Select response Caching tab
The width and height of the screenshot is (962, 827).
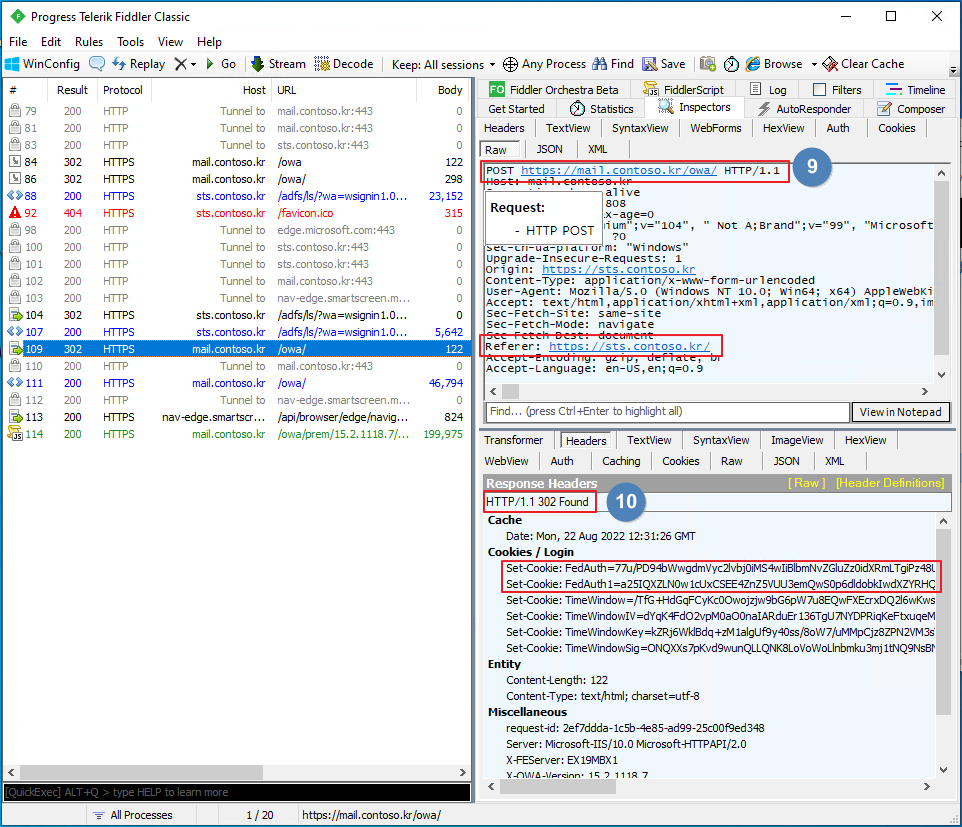pos(621,461)
